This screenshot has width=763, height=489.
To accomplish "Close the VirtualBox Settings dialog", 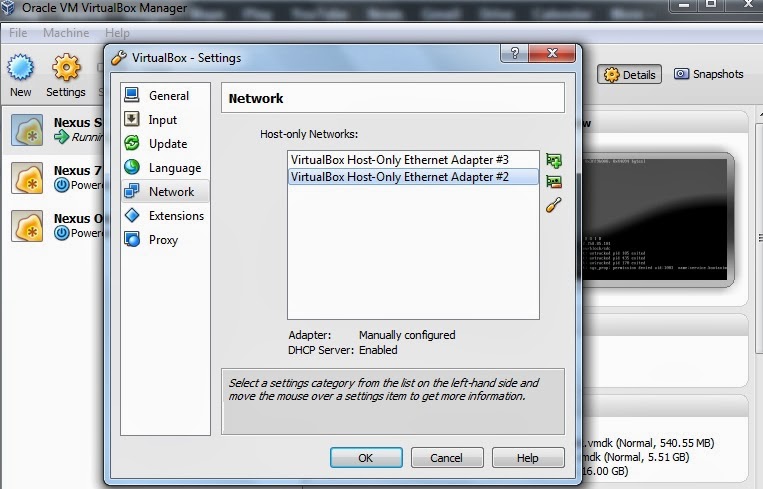I will (x=552, y=53).
